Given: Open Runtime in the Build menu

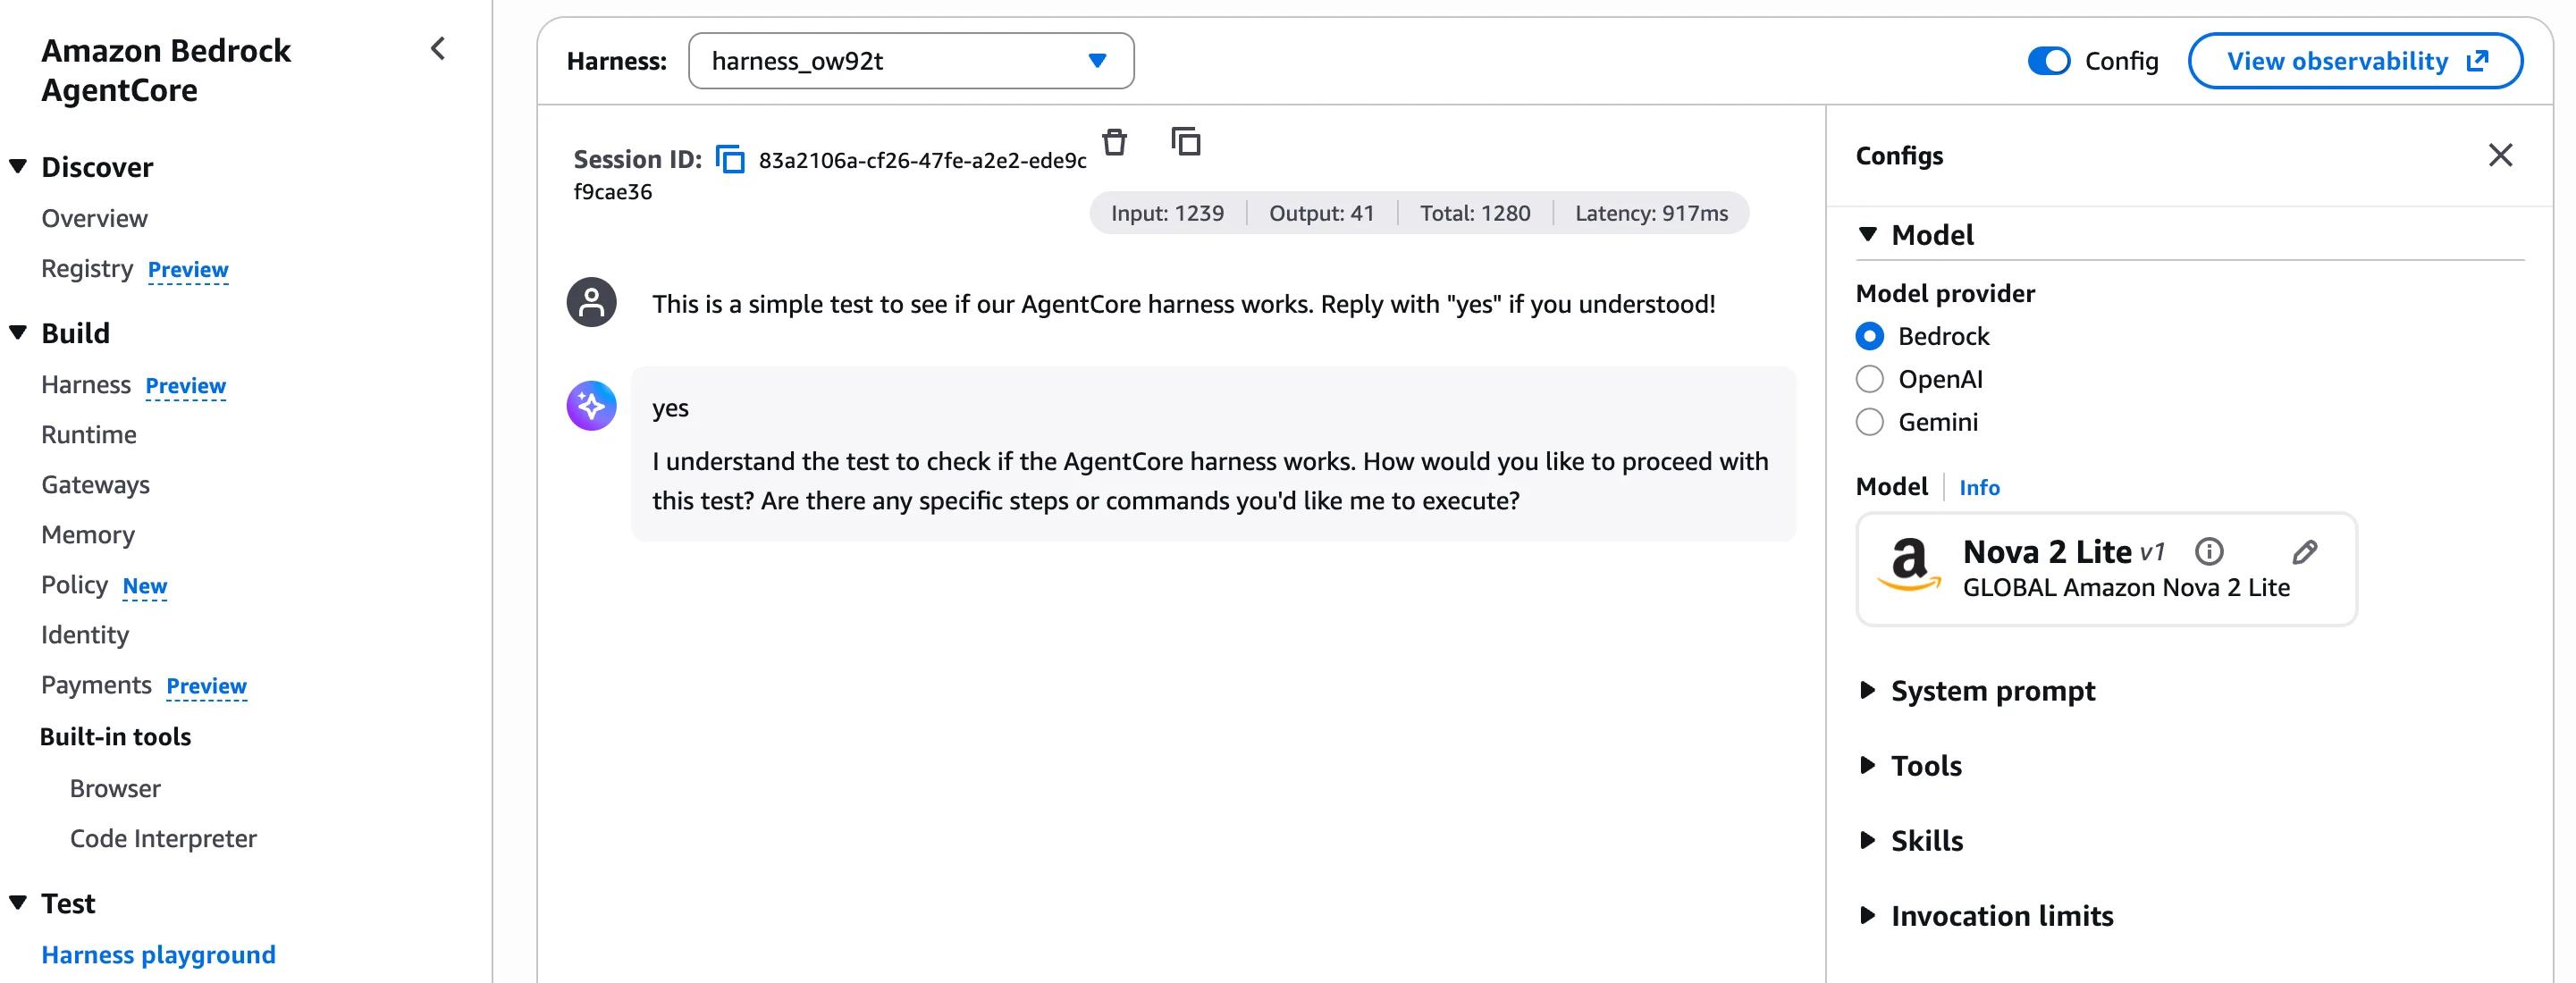Looking at the screenshot, I should click(x=89, y=435).
